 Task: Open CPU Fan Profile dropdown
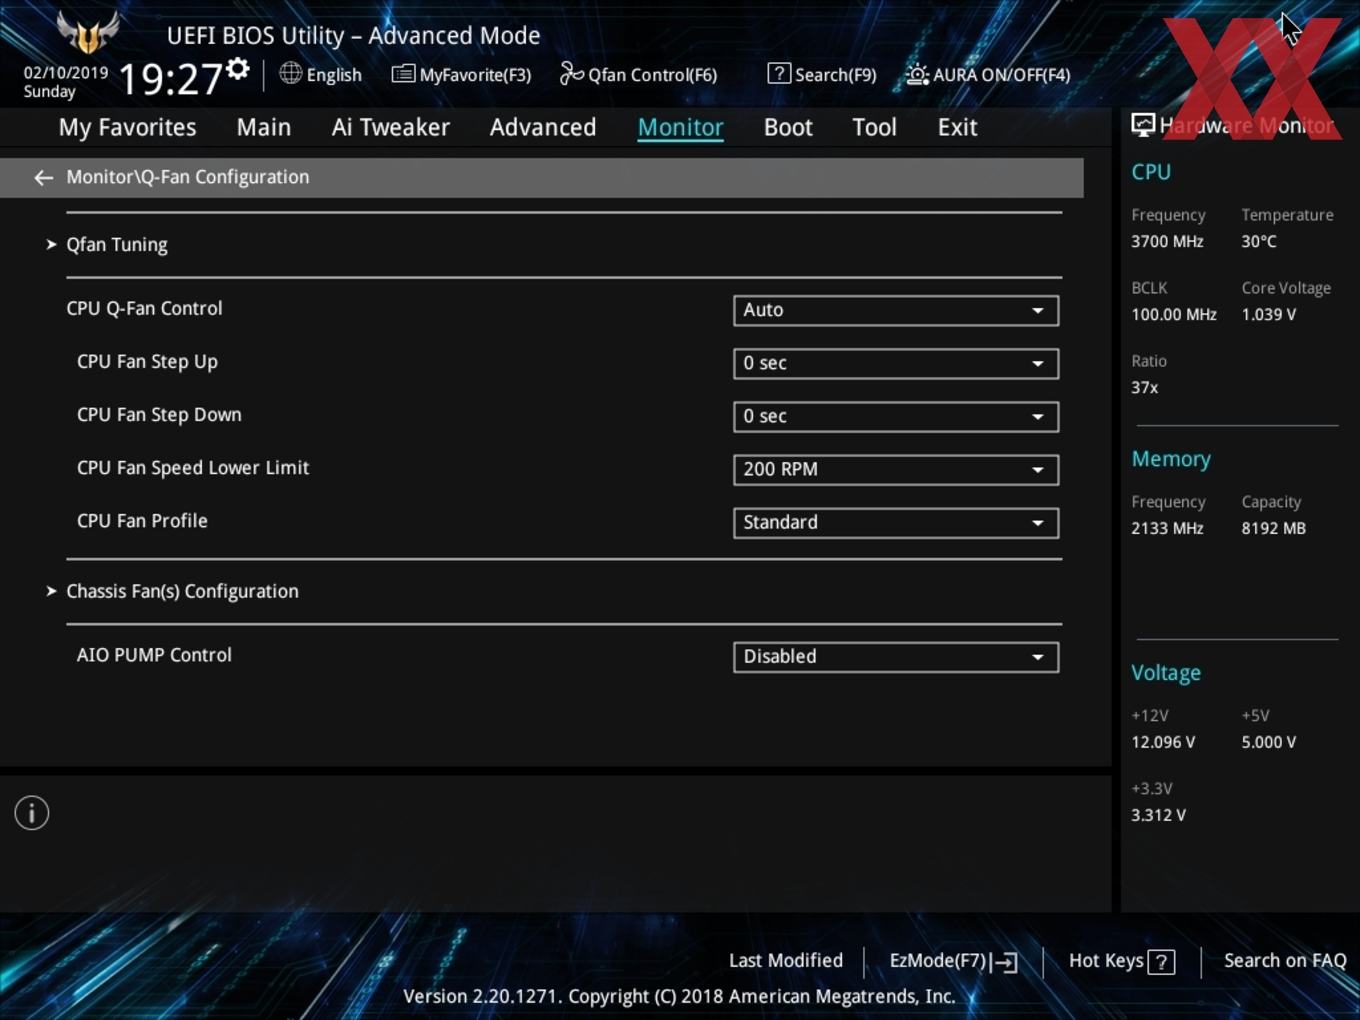click(x=896, y=522)
